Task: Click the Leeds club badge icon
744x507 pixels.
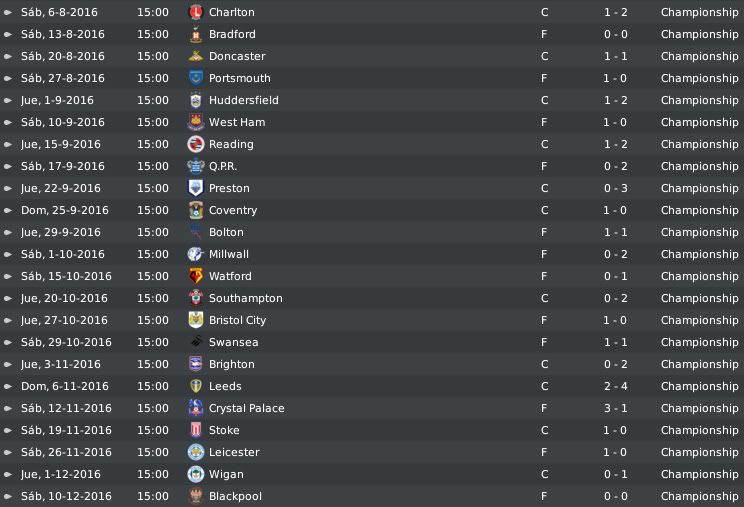Action: 195,386
